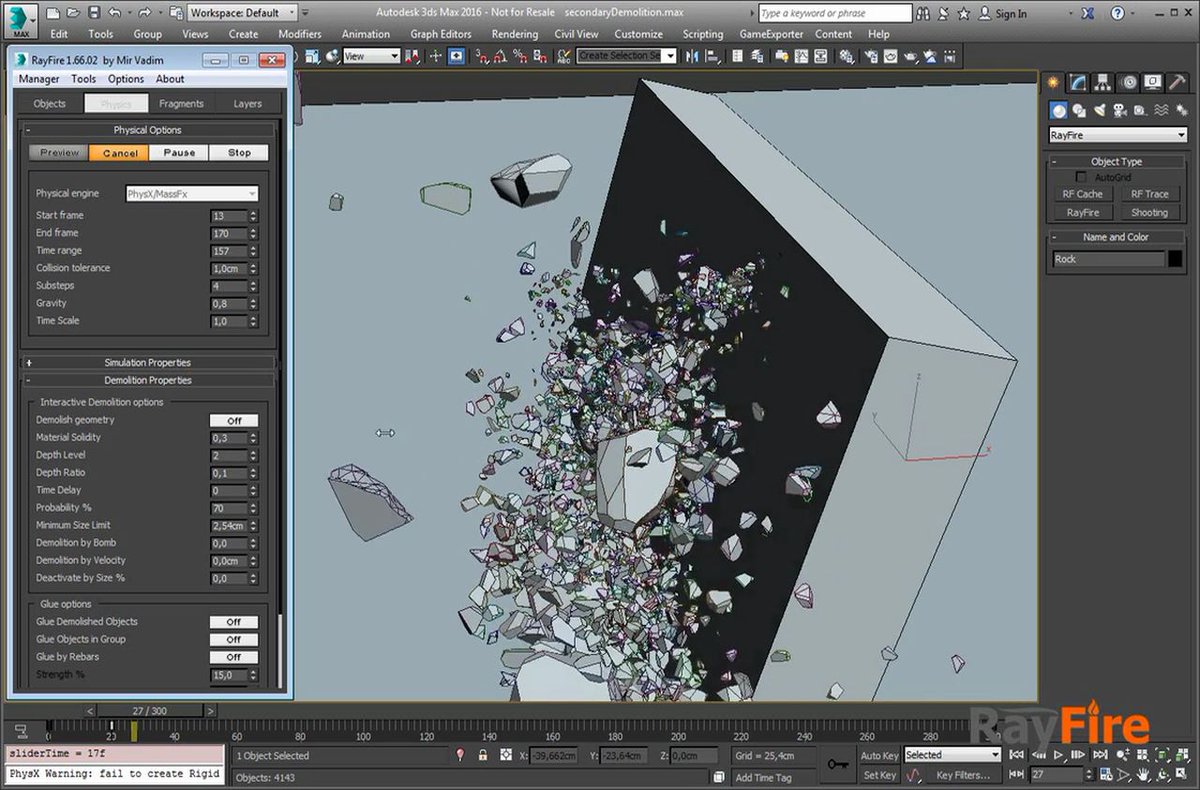Toggle Glue by Rebars Off button
Screen dimensions: 1200x790
tap(234, 657)
